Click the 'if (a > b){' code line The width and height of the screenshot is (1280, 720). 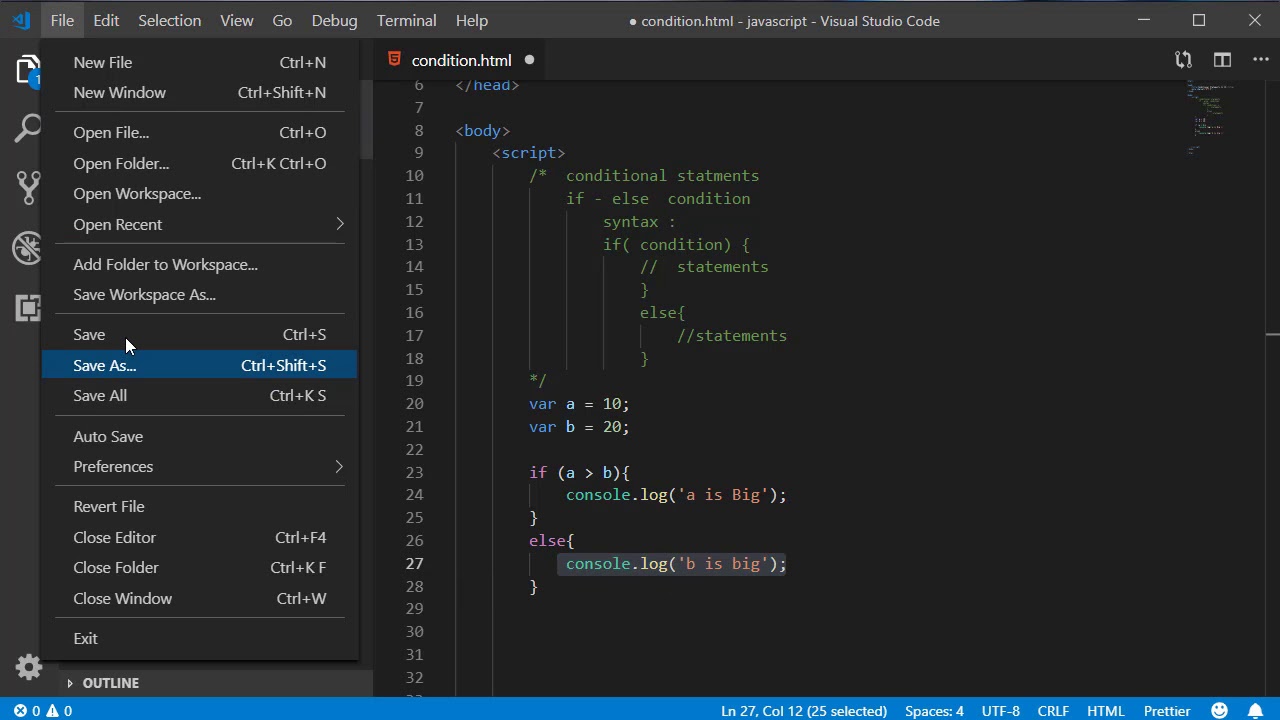579,472
